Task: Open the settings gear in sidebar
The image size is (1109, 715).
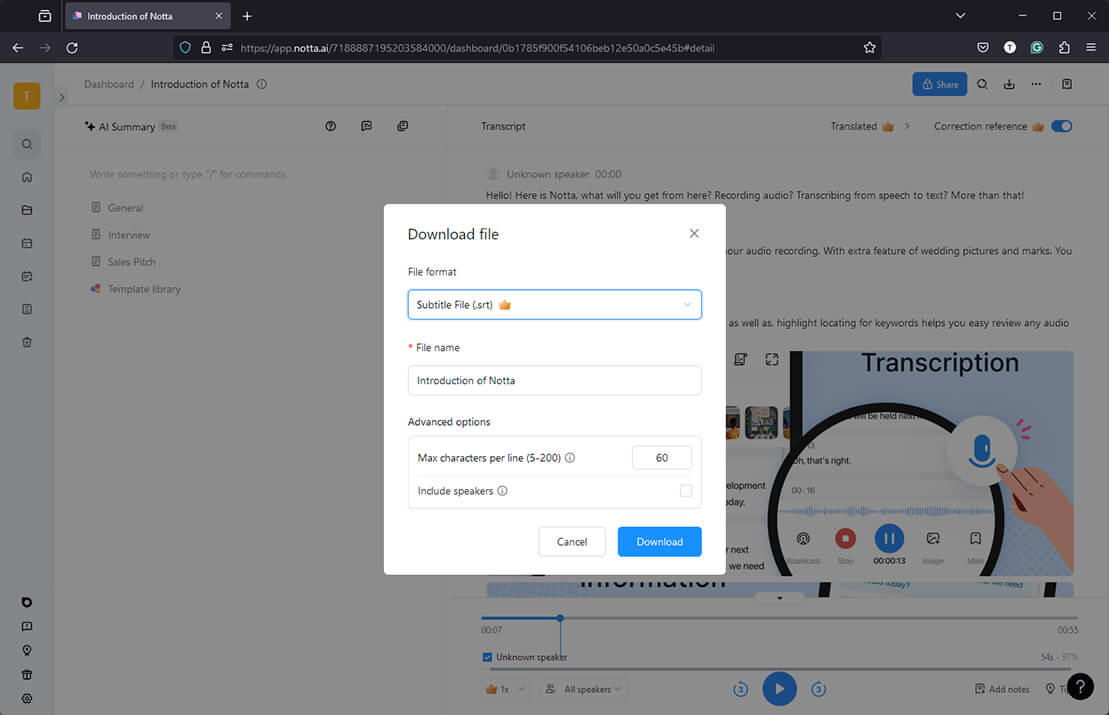Action: 27,699
